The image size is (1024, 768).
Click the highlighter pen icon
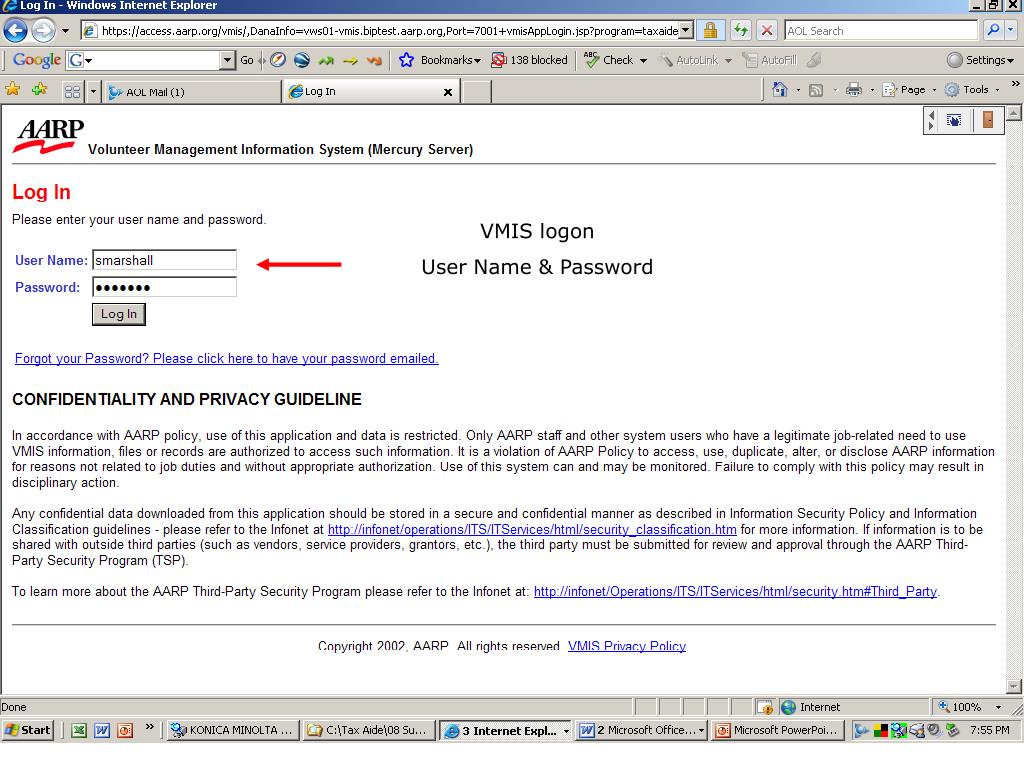pos(814,60)
